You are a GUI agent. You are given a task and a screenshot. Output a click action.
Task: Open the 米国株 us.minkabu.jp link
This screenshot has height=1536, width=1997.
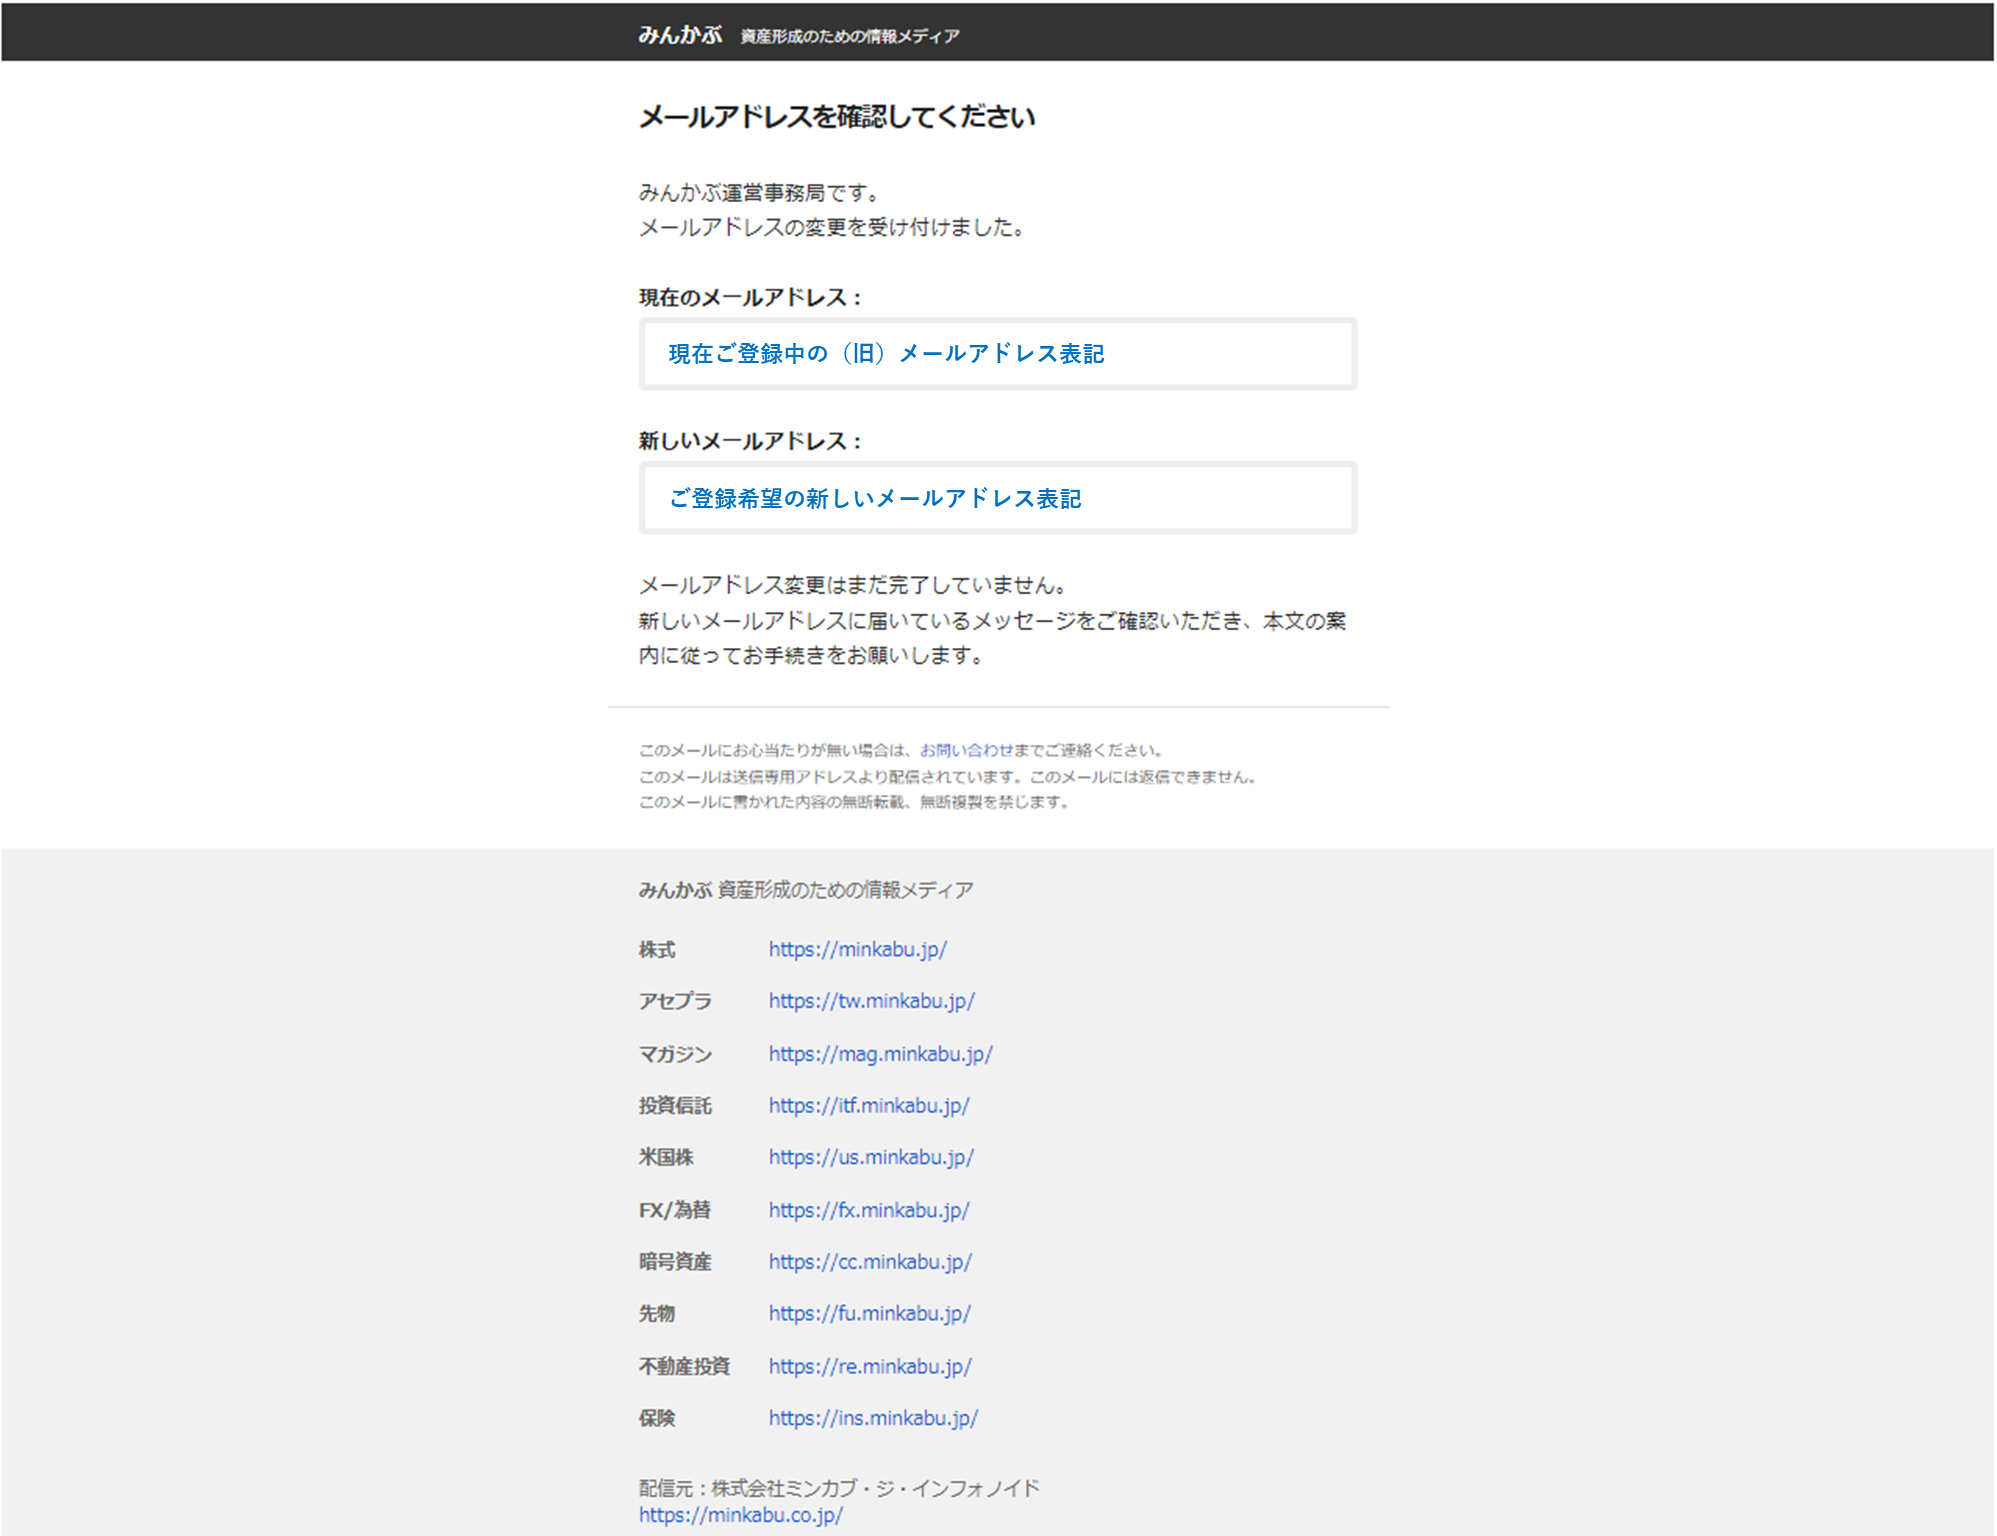point(871,1157)
